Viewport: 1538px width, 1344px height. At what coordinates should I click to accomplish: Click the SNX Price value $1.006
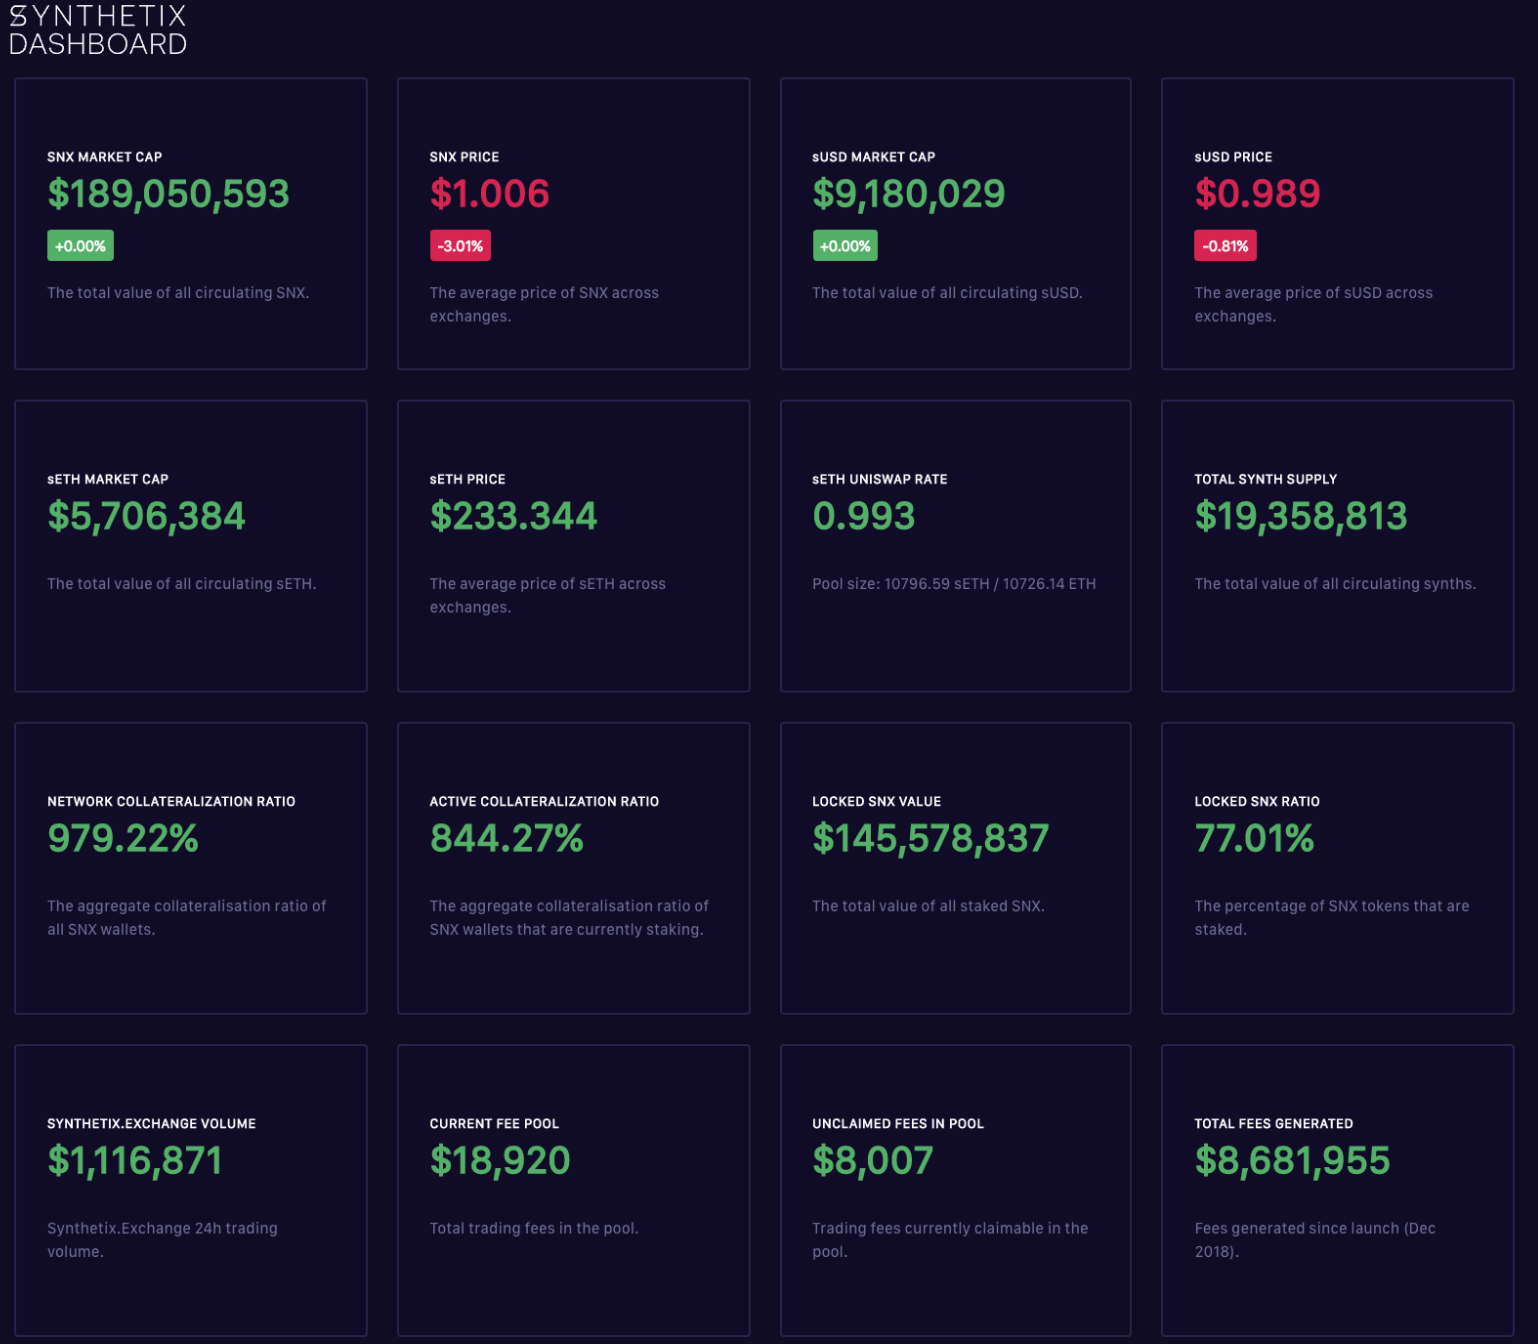pos(489,194)
